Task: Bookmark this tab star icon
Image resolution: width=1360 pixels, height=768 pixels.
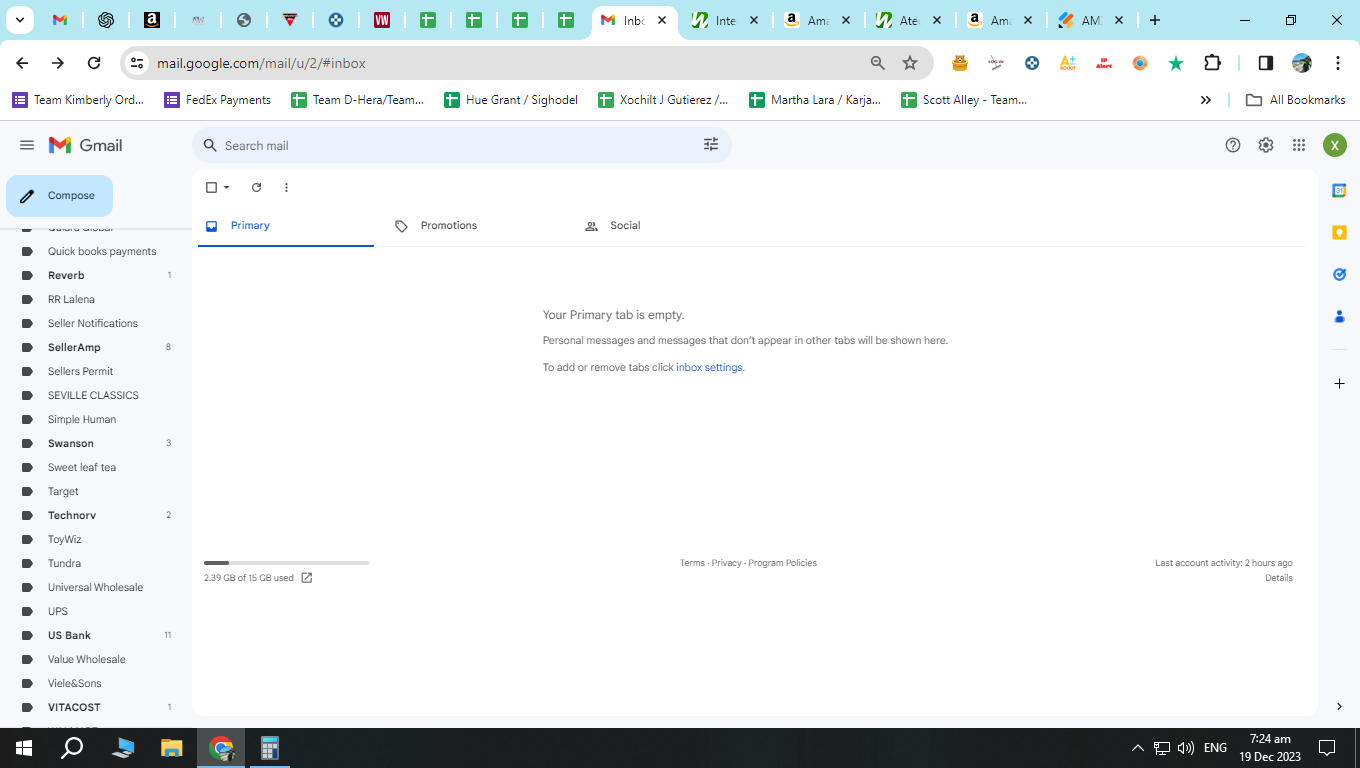Action: coord(910,63)
